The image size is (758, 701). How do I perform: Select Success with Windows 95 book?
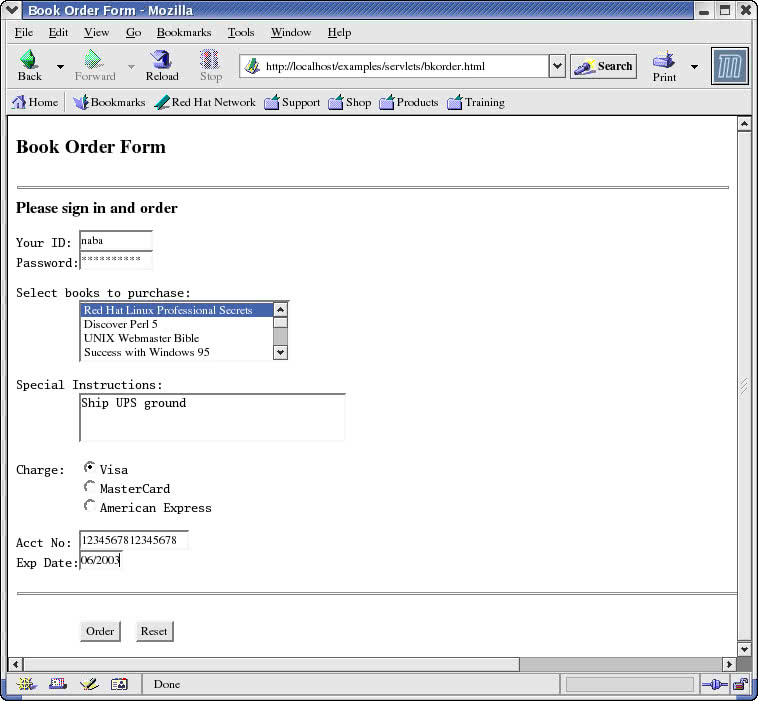coord(176,352)
